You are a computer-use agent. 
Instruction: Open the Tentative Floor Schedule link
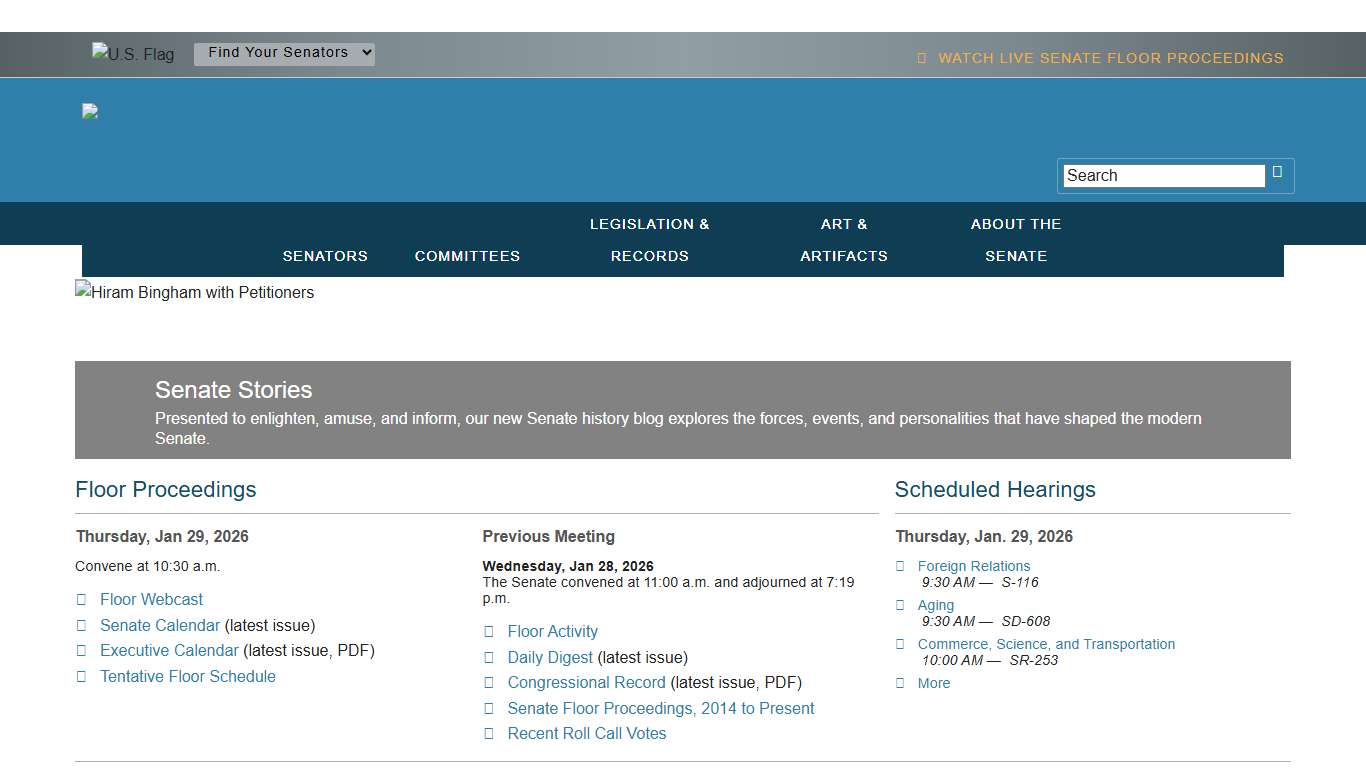click(x=188, y=677)
